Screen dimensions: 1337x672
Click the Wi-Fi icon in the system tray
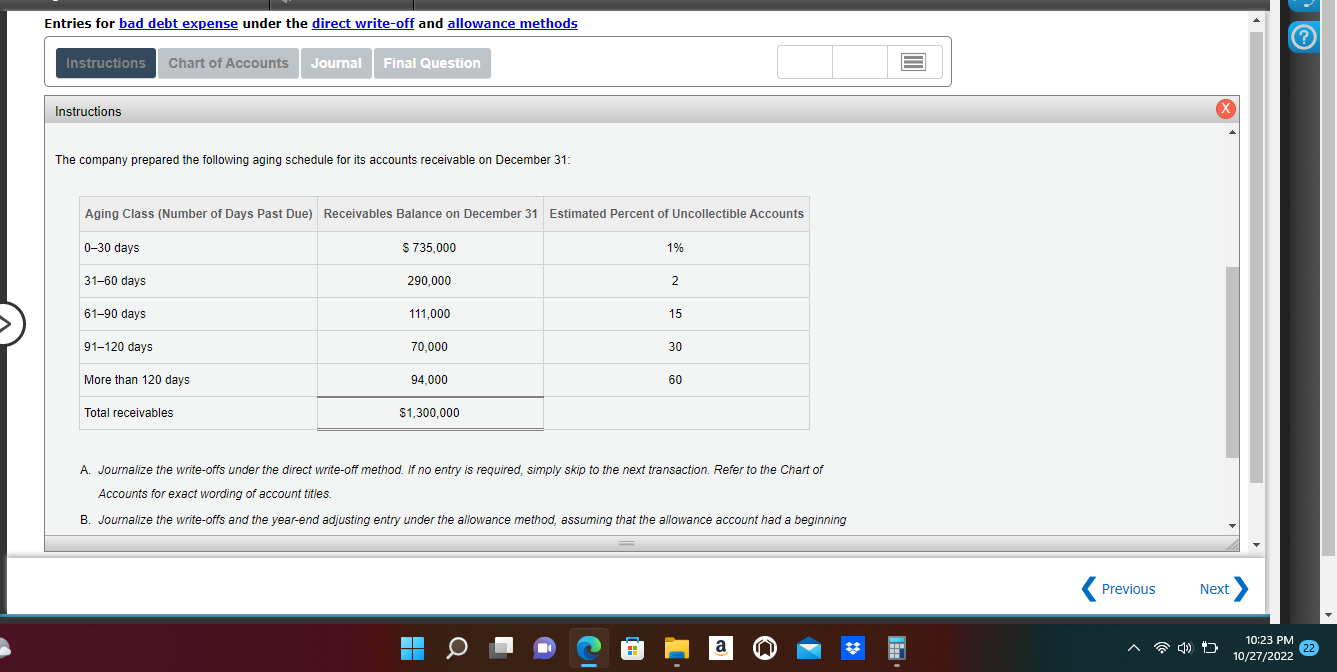(x=1162, y=648)
